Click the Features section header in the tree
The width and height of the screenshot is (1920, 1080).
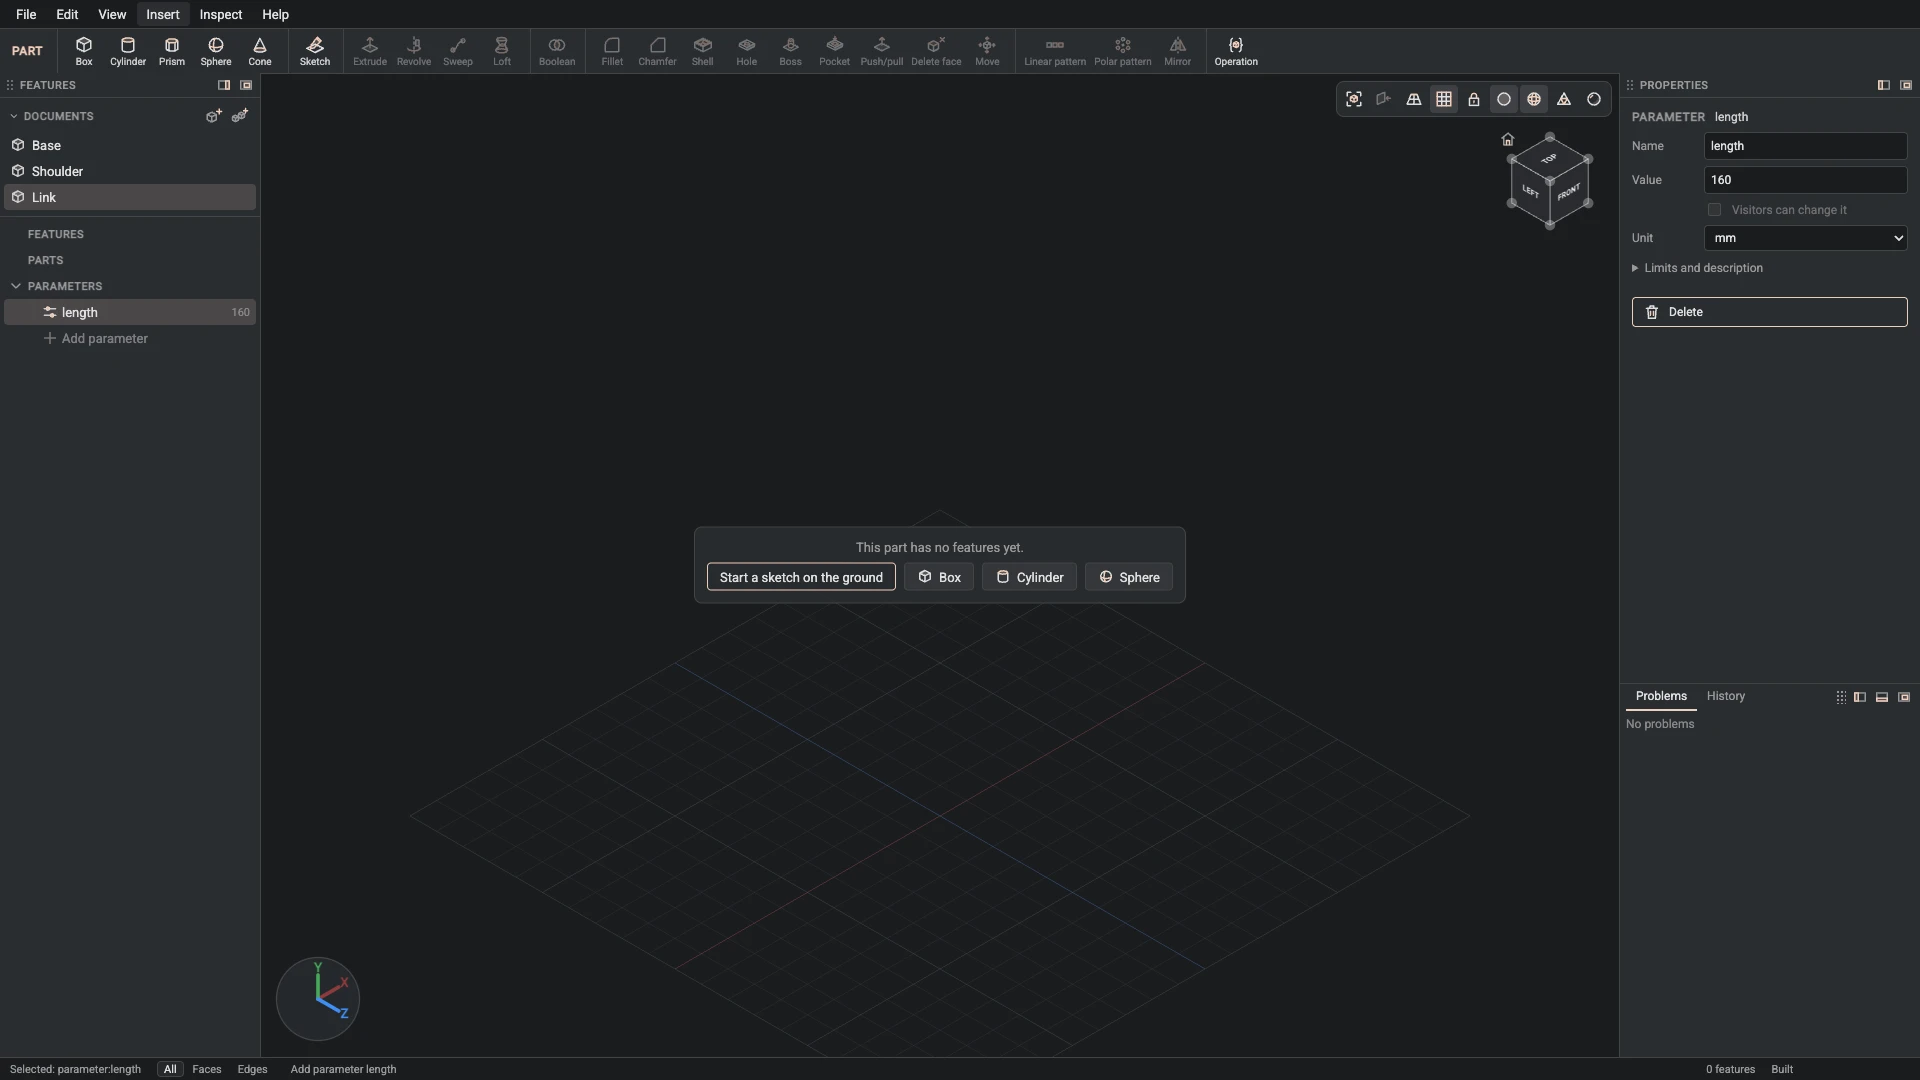[x=56, y=234]
